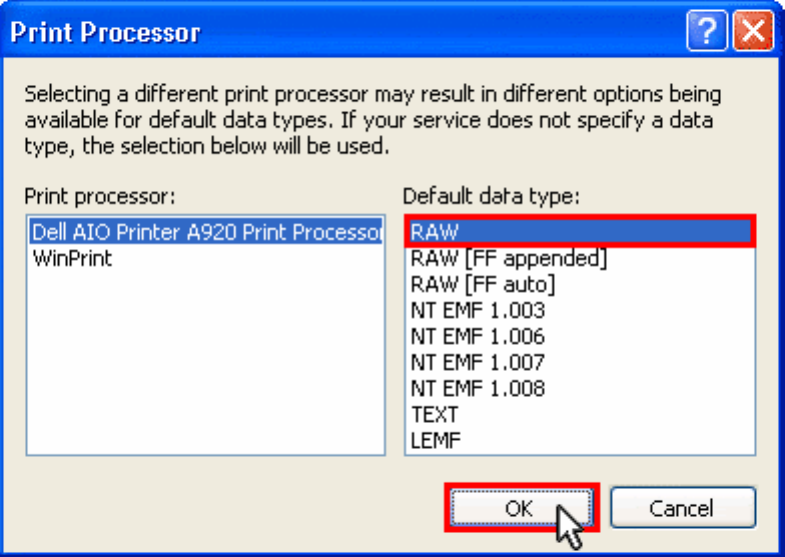Click the "Default data type:" label
Screen dimensions: 785x557
click(x=491, y=196)
